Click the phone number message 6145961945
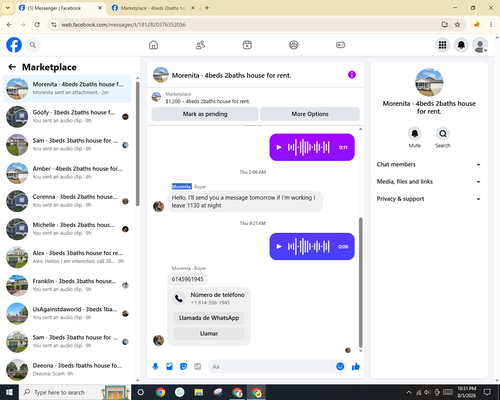The width and height of the screenshot is (500, 400). tap(187, 279)
